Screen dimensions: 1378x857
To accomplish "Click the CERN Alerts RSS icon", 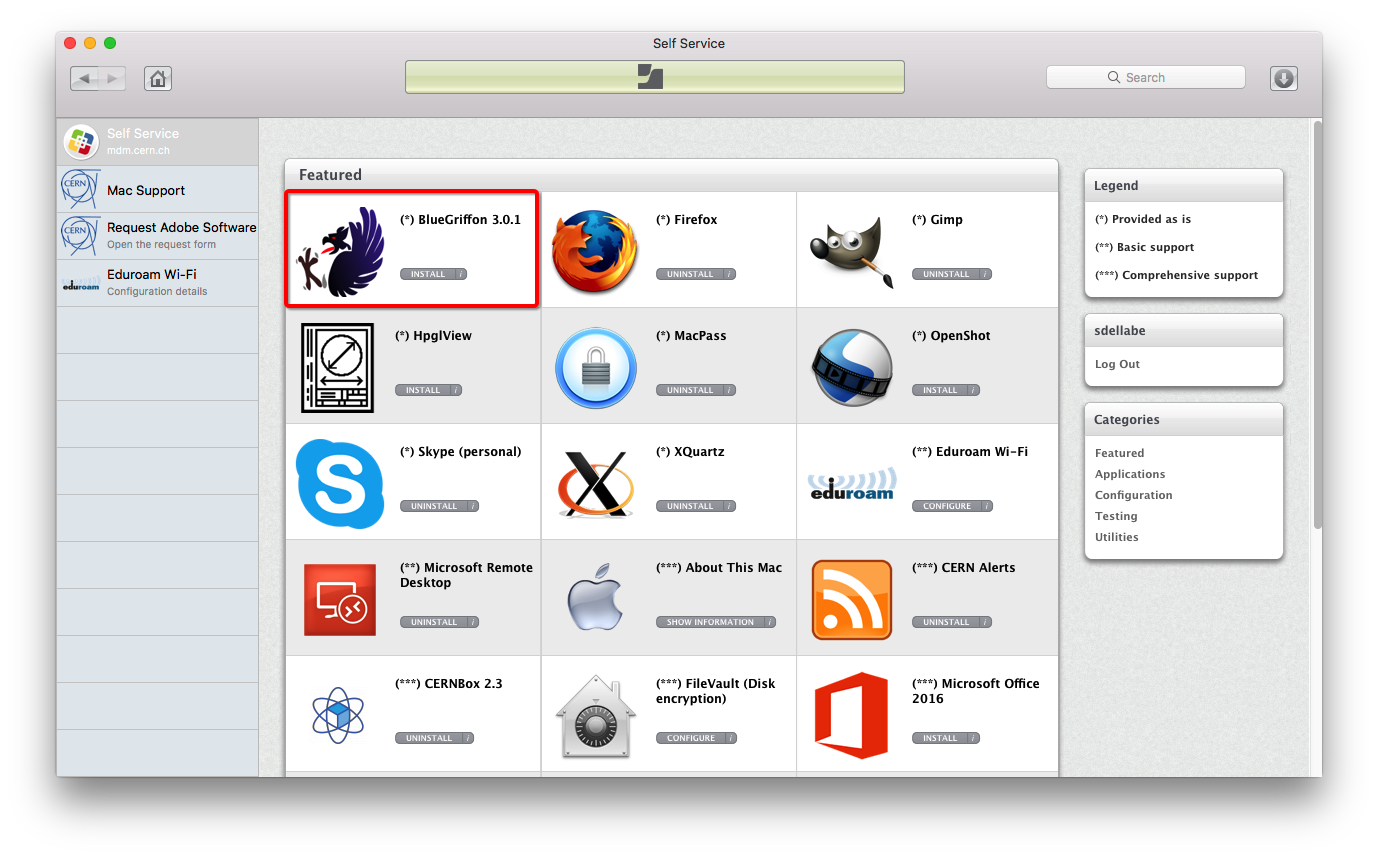I will (x=852, y=600).
